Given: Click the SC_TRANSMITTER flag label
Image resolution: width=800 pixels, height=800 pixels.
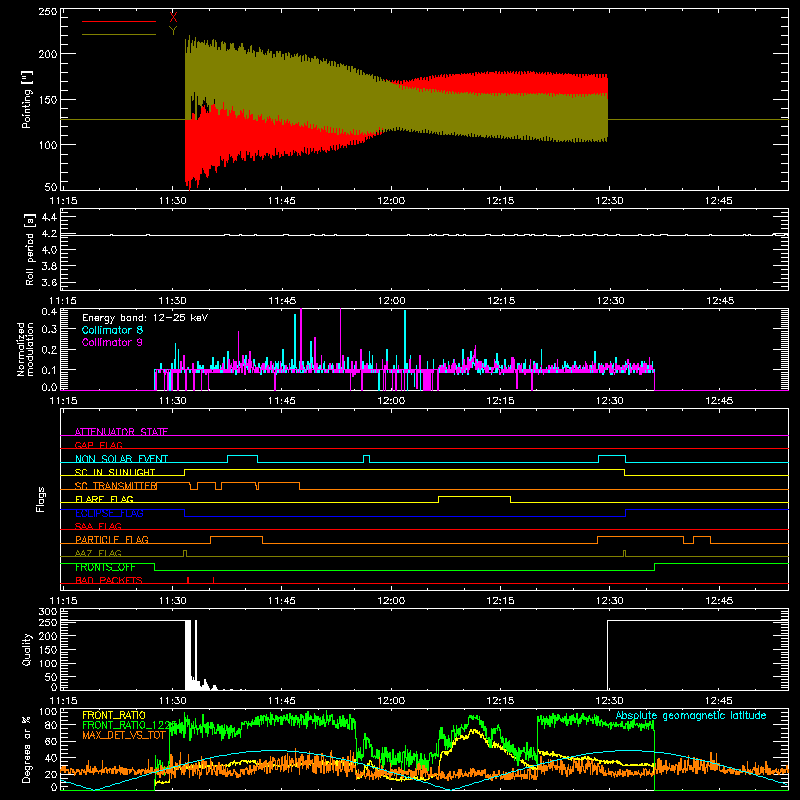Looking at the screenshot, I should [x=116, y=486].
